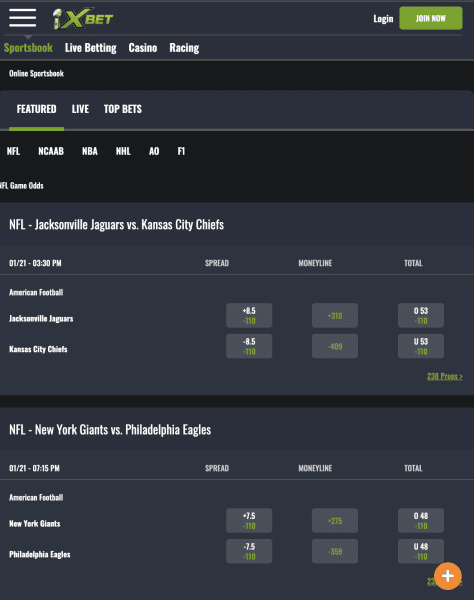Screen dimensions: 474x600
Task: Click the Jacksonville Jaguars team name
Action: click(41, 318)
